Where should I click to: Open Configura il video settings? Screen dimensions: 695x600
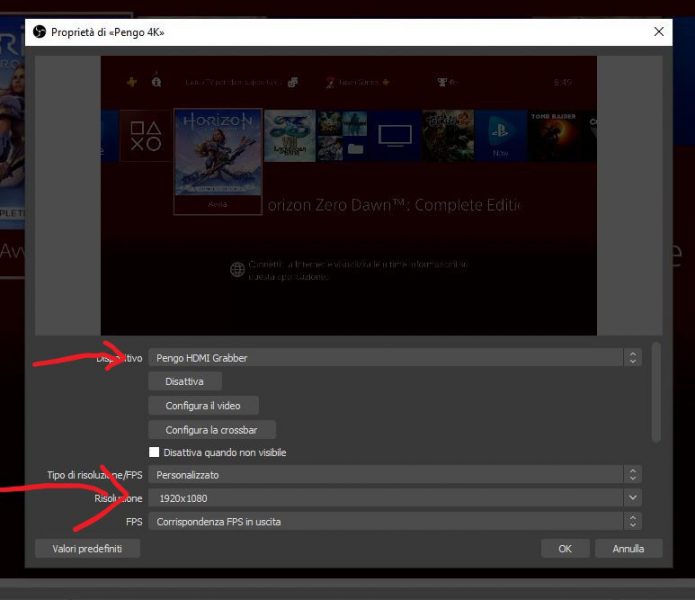pyautogui.click(x=203, y=405)
